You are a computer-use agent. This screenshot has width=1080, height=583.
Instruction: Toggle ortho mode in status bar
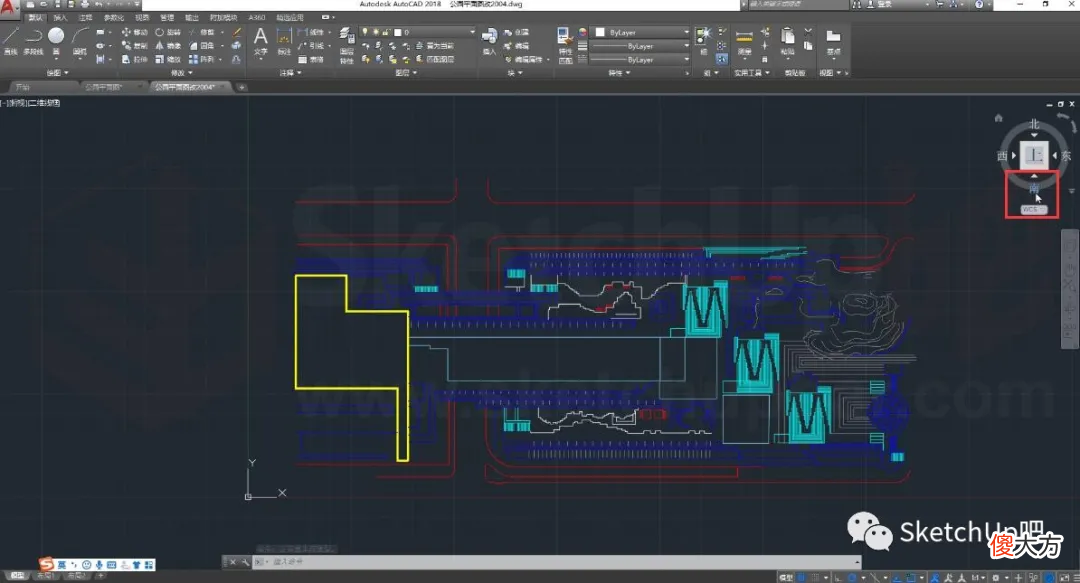click(838, 577)
